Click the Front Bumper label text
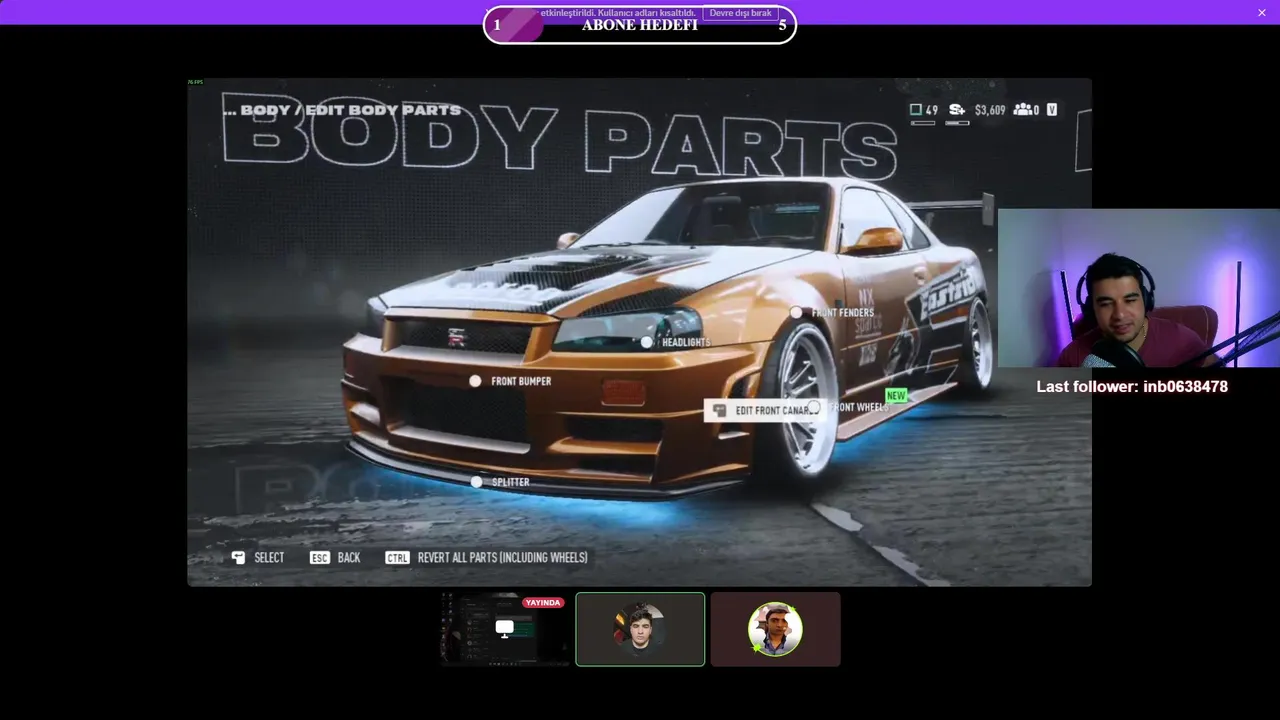This screenshot has width=1280, height=720. (521, 381)
